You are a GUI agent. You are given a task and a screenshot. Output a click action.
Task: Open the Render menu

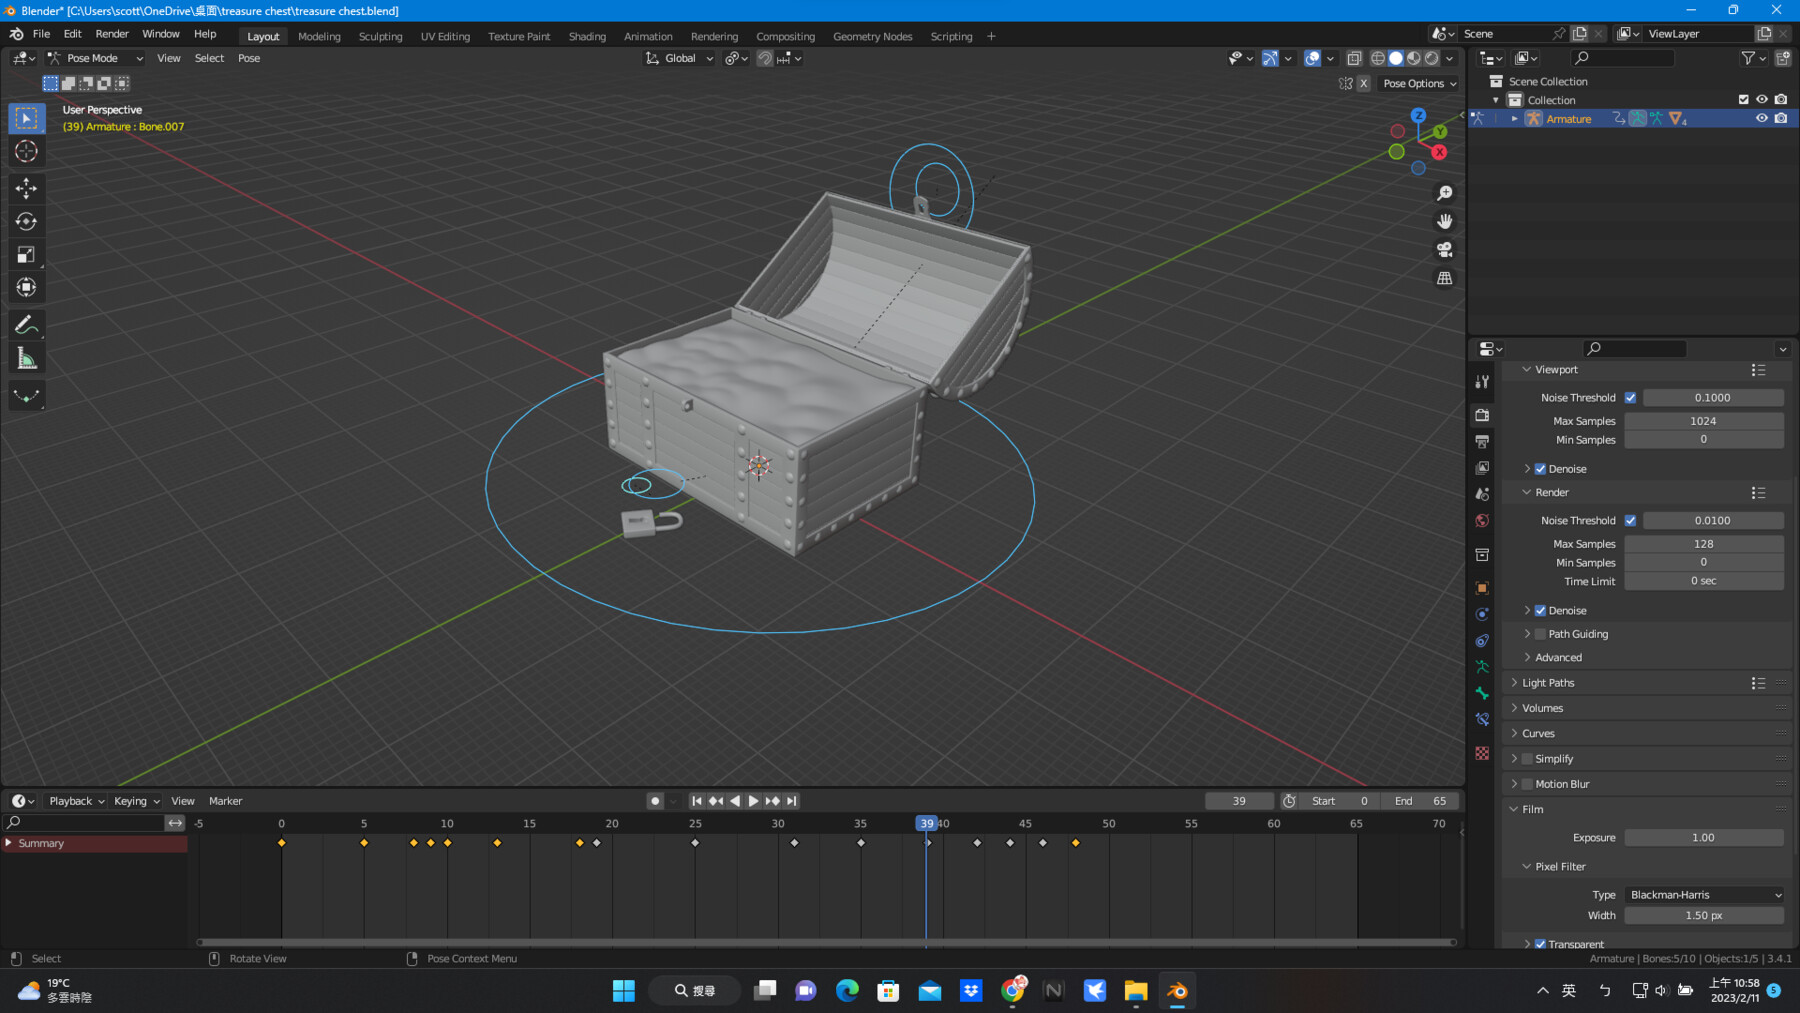112,33
